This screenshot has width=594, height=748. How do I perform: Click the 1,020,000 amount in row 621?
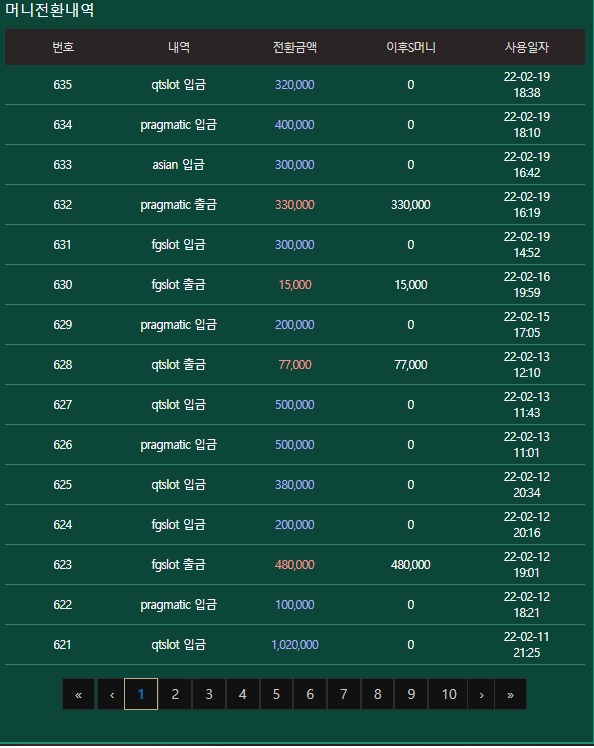click(295, 645)
